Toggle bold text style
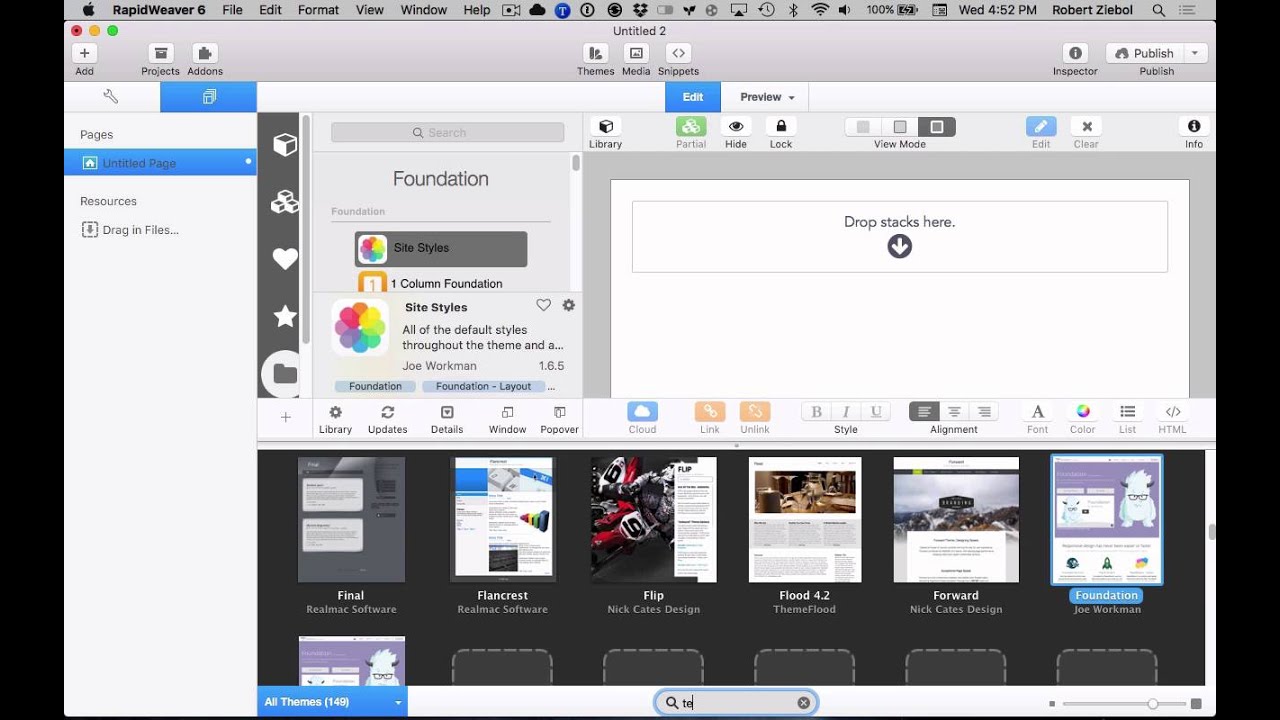 (x=816, y=411)
